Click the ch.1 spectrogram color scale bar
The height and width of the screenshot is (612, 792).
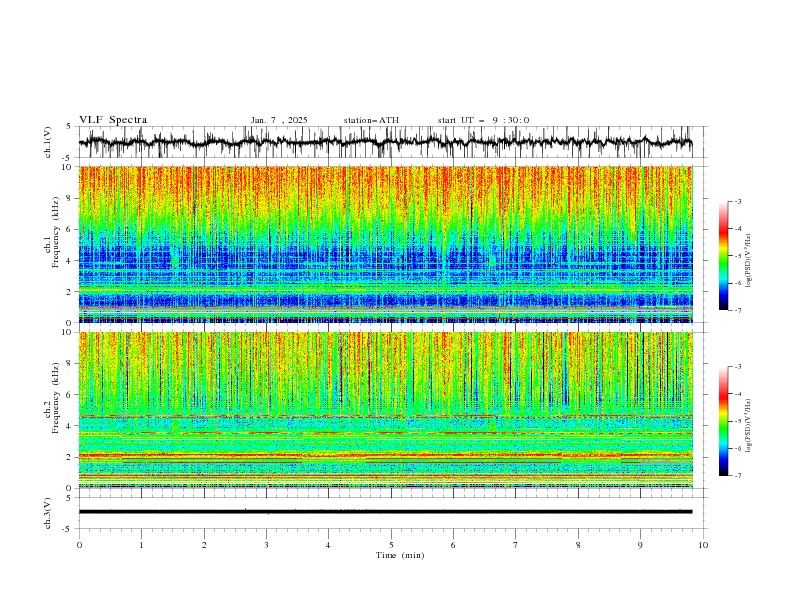[723, 256]
